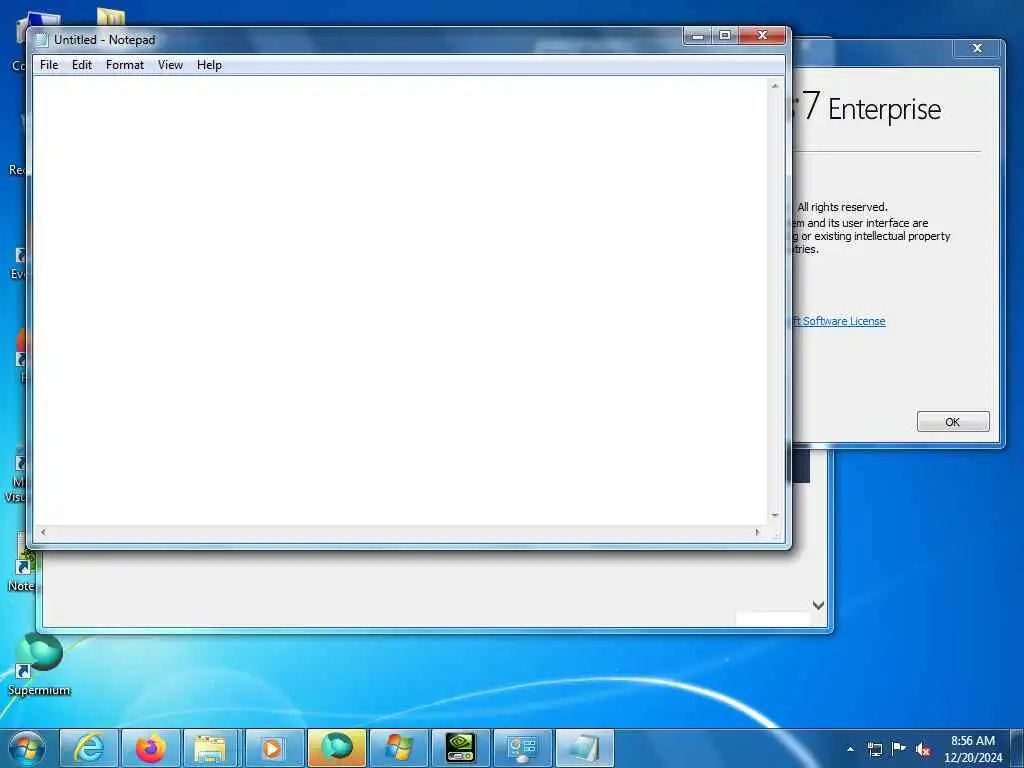The image size is (1024, 768).
Task: Click the Show desktop button
Action: (x=1017, y=748)
